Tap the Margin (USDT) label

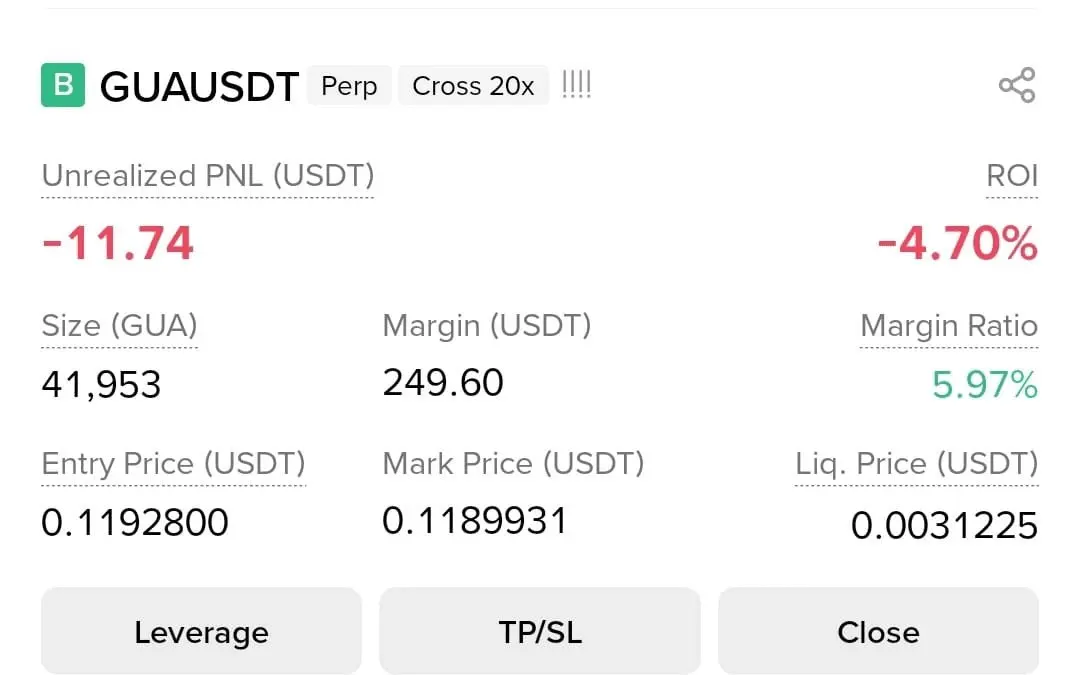(487, 326)
